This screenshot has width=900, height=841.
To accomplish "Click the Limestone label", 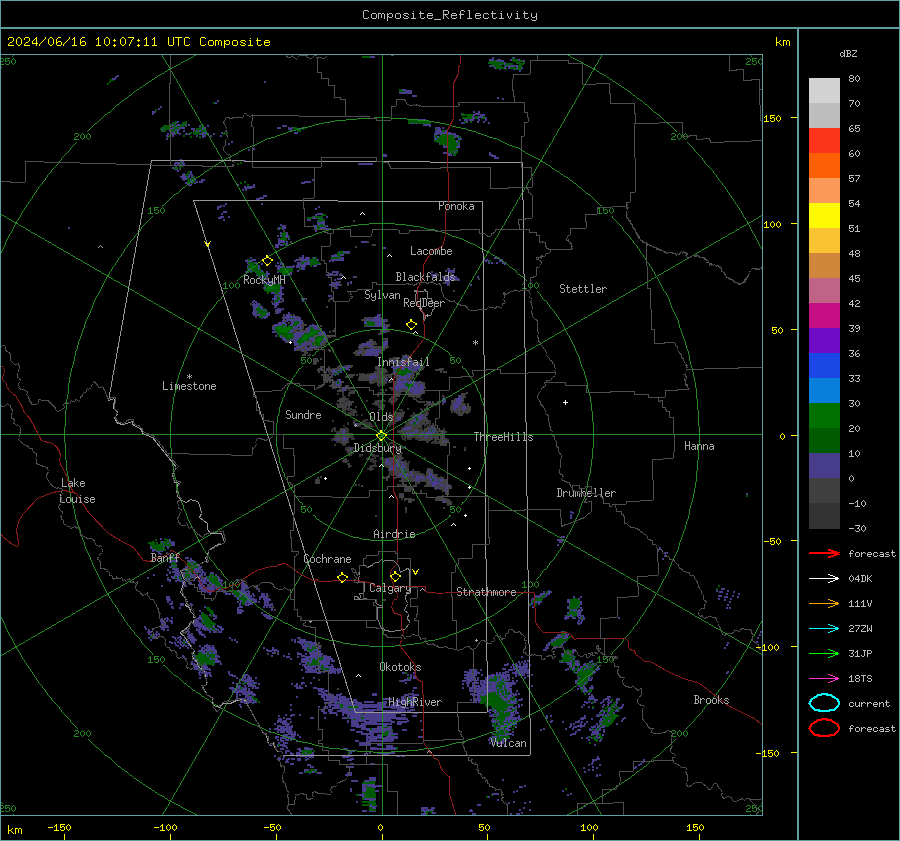I will [x=189, y=386].
